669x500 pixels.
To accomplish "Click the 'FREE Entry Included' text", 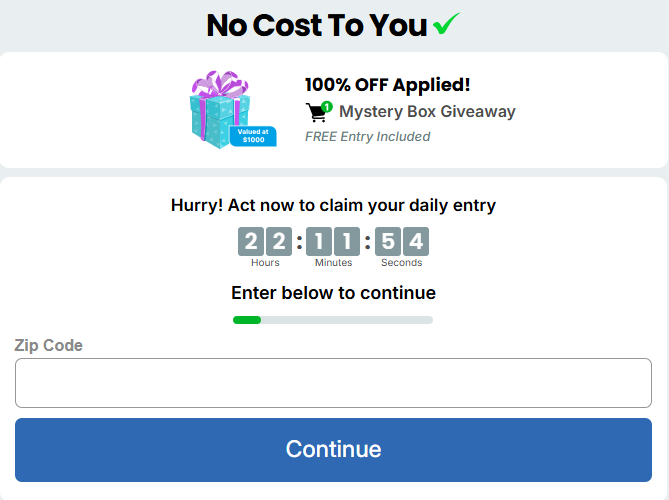I will pos(367,136).
